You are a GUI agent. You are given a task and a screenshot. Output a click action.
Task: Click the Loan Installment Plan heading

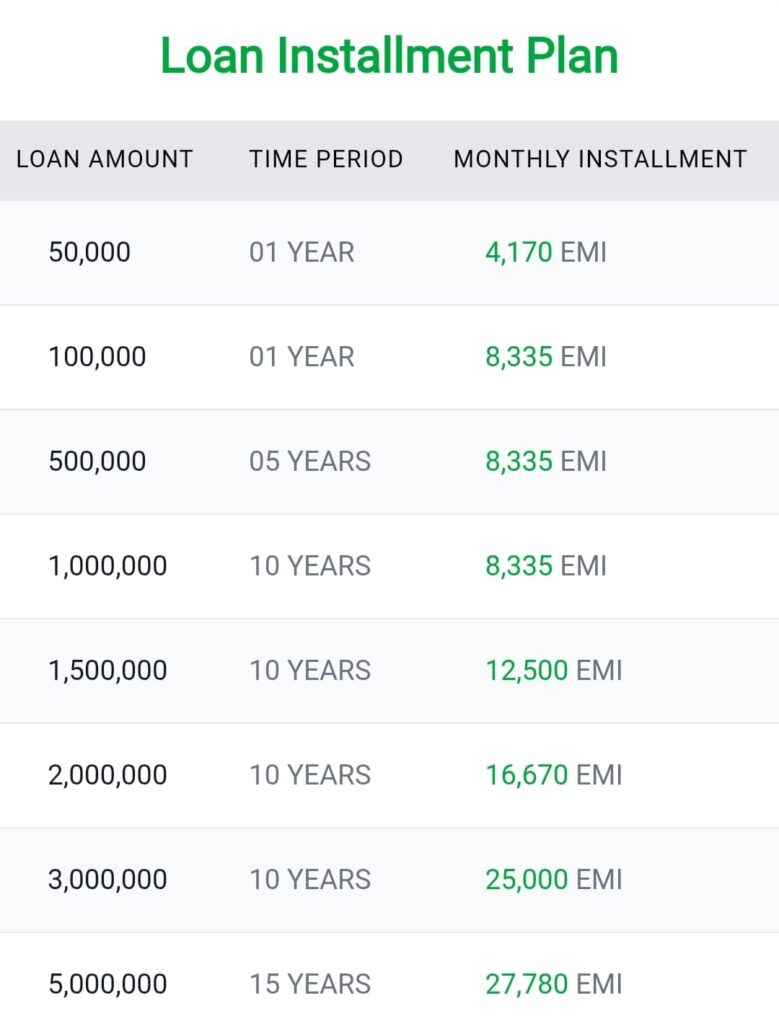click(x=389, y=56)
